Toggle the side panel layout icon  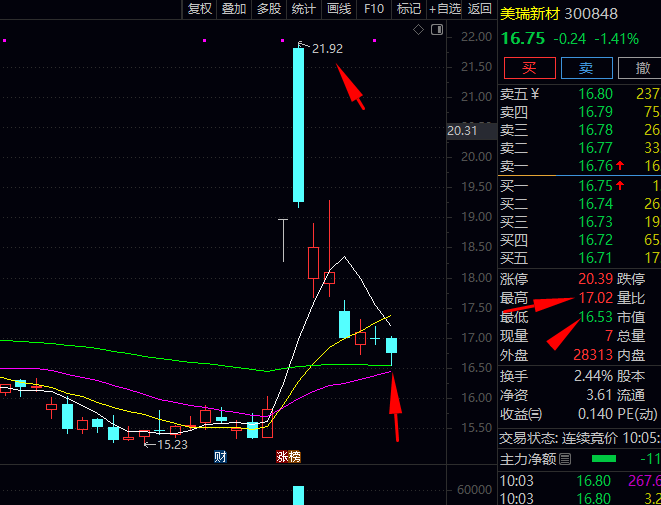(x=437, y=30)
